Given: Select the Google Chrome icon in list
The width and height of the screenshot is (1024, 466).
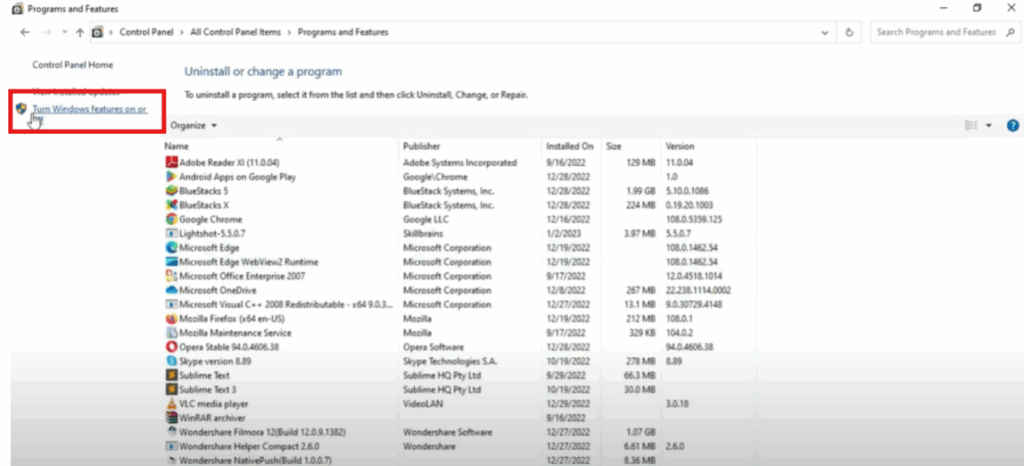Looking at the screenshot, I should pyautogui.click(x=171, y=218).
